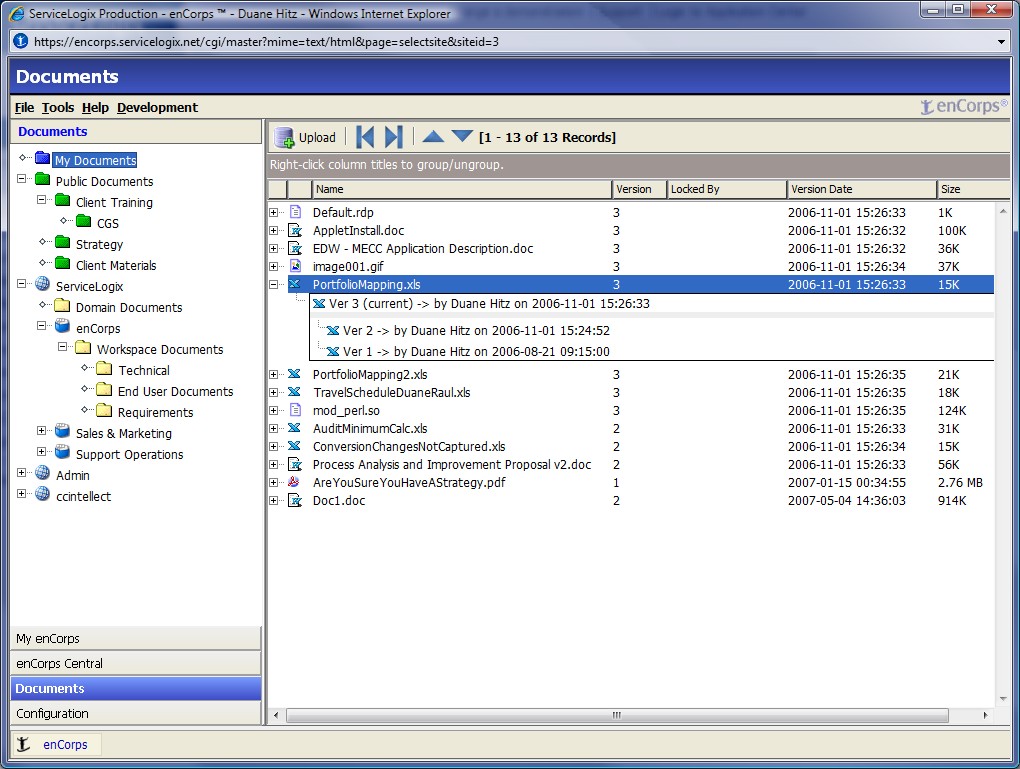Viewport: 1020px width, 769px height.
Task: Click the My Documents blue folder icon
Action: point(43,158)
